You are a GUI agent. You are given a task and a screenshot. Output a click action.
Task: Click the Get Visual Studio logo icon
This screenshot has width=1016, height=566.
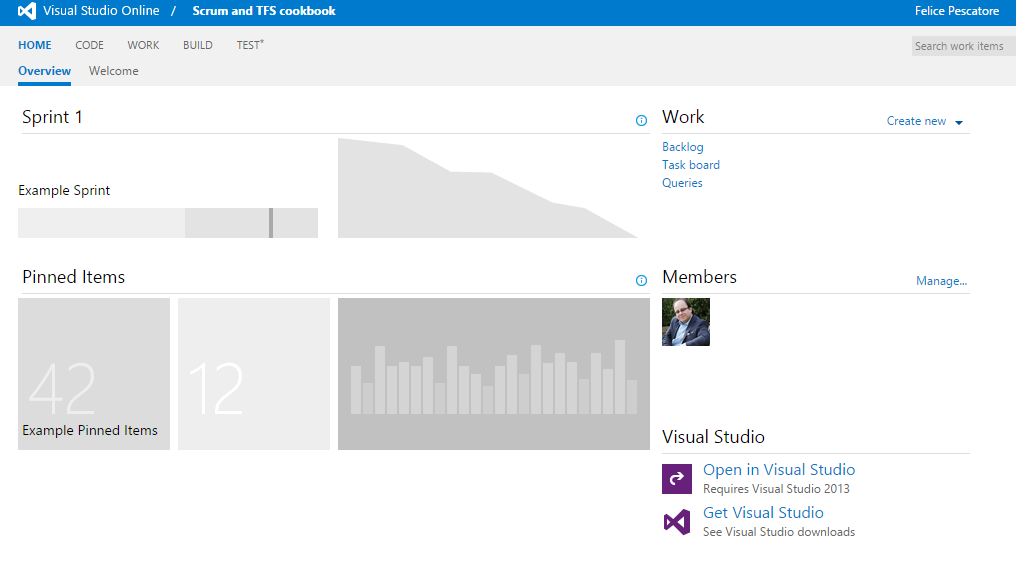[x=676, y=522]
